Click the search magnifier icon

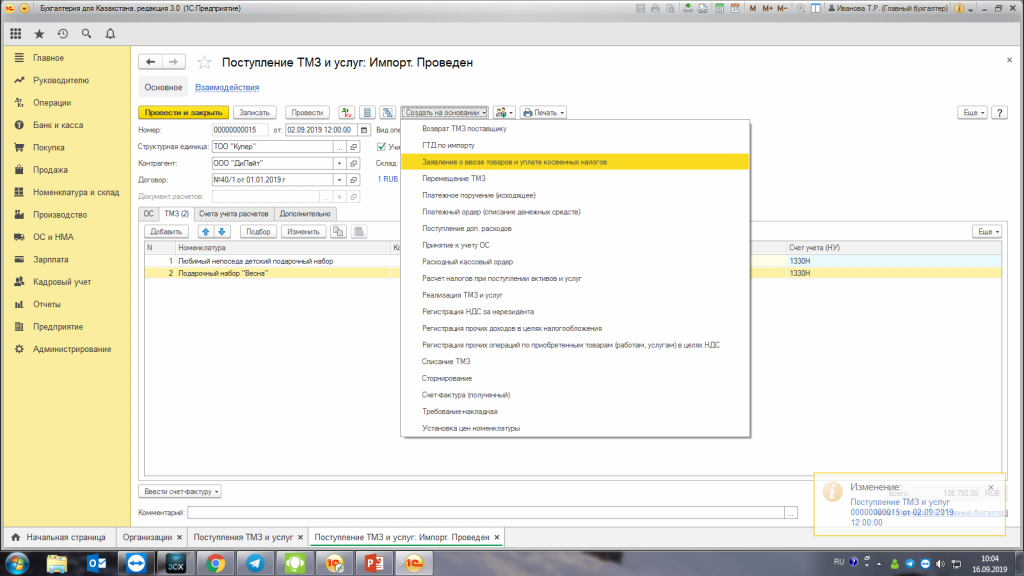pyautogui.click(x=86, y=33)
